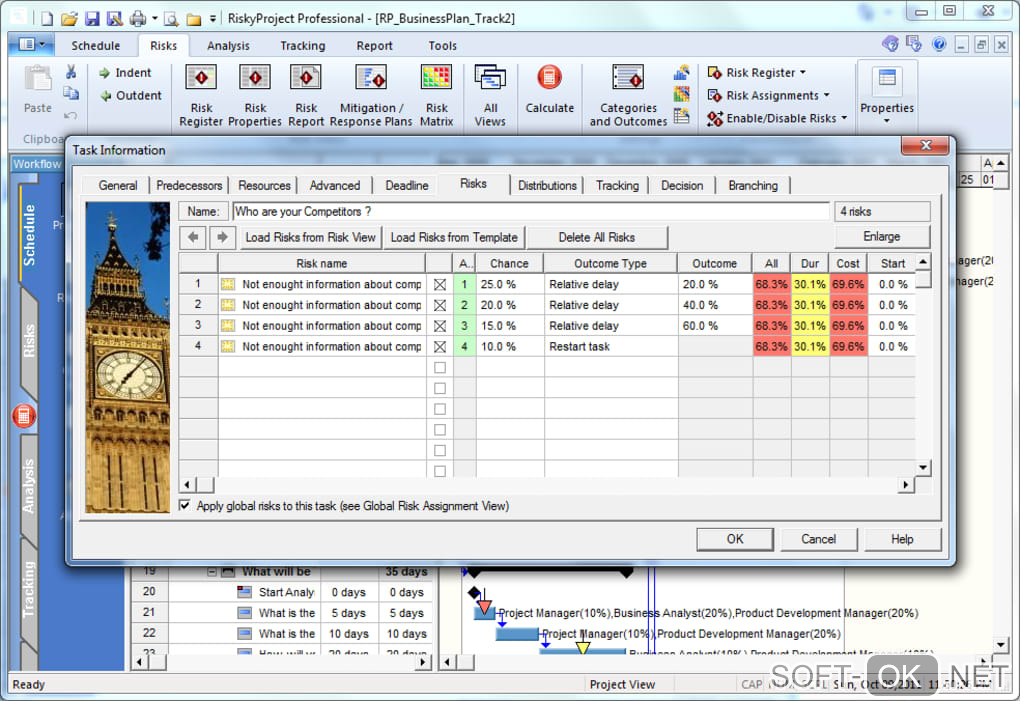Open Mitigation / Response Plans
This screenshot has height=701, width=1020.
tap(371, 95)
